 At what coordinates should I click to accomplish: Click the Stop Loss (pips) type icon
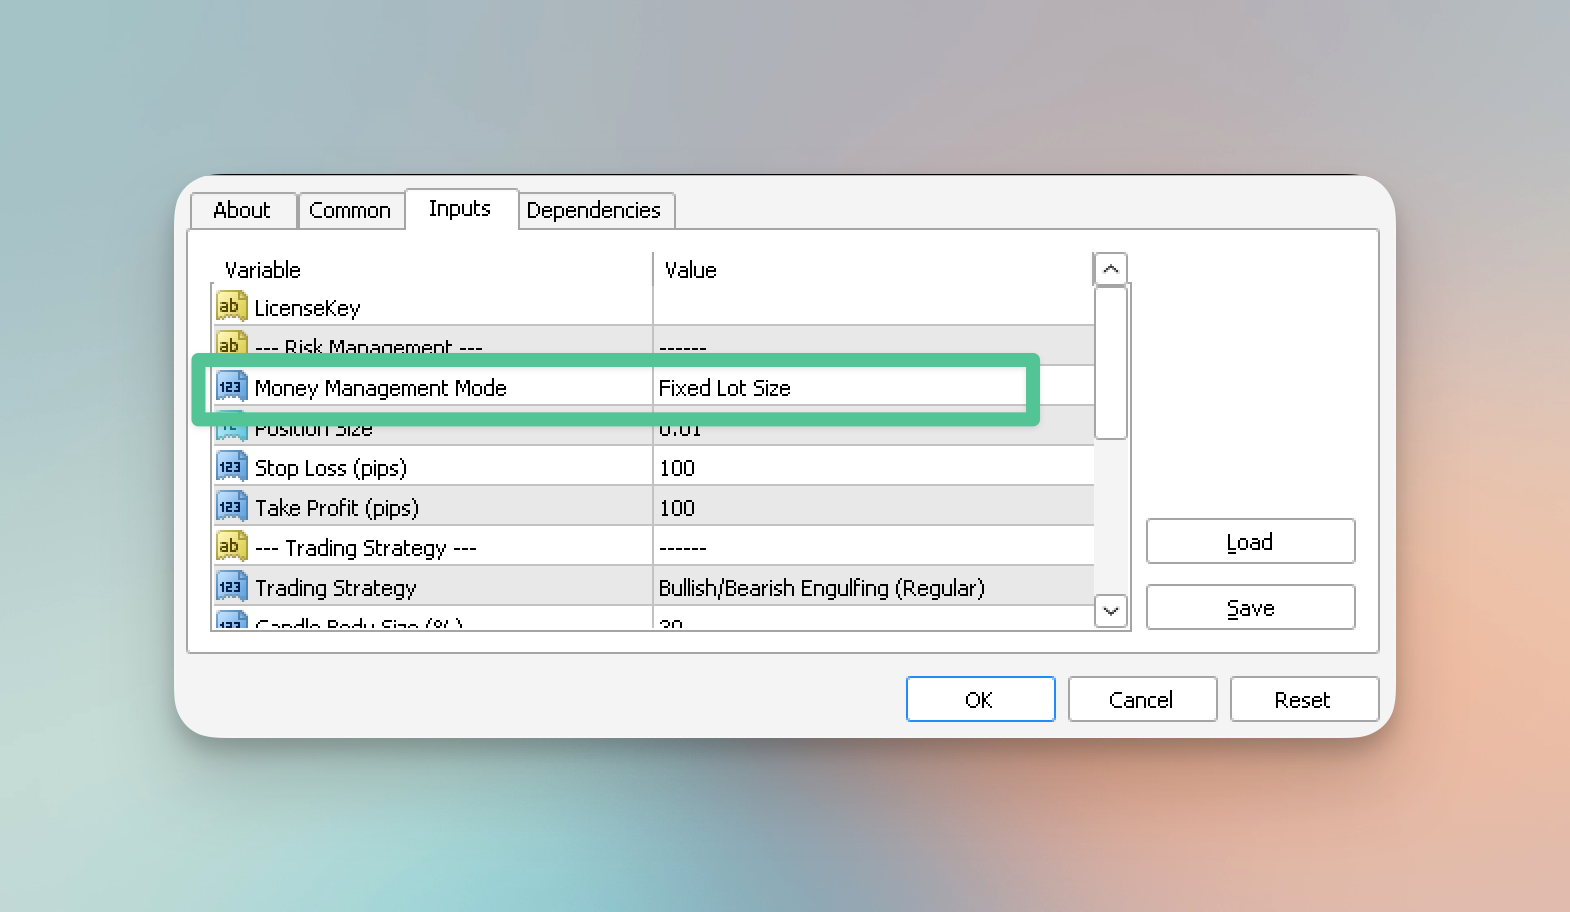pos(231,467)
